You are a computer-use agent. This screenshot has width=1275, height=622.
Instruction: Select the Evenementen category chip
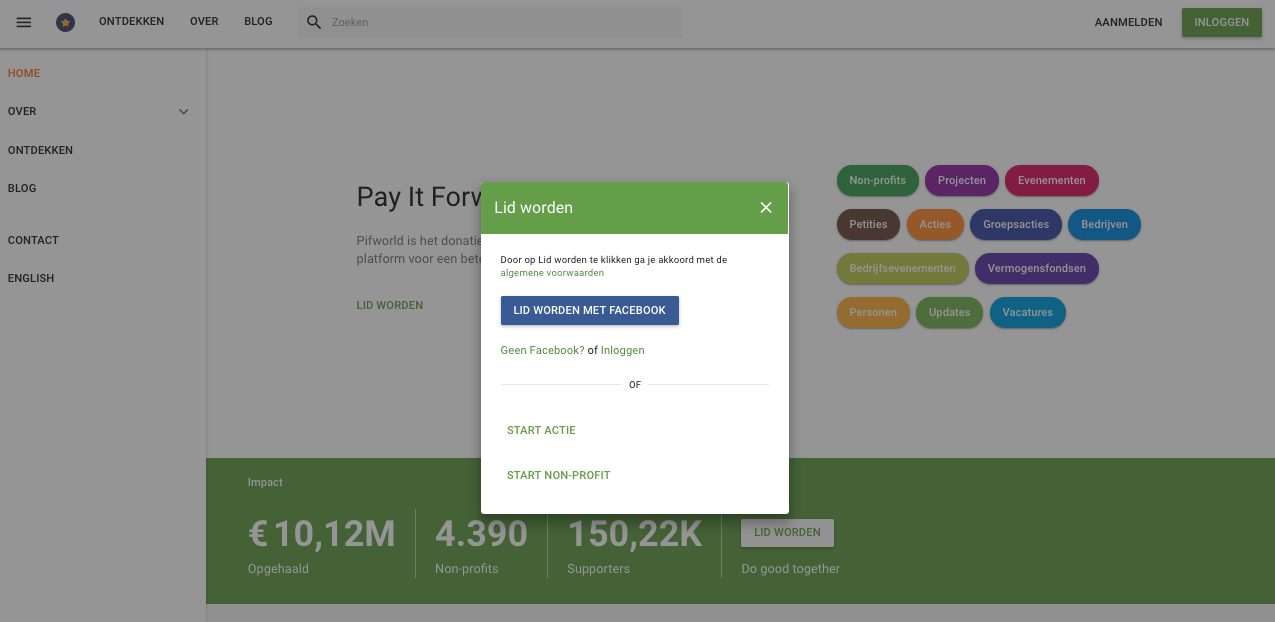(1052, 180)
